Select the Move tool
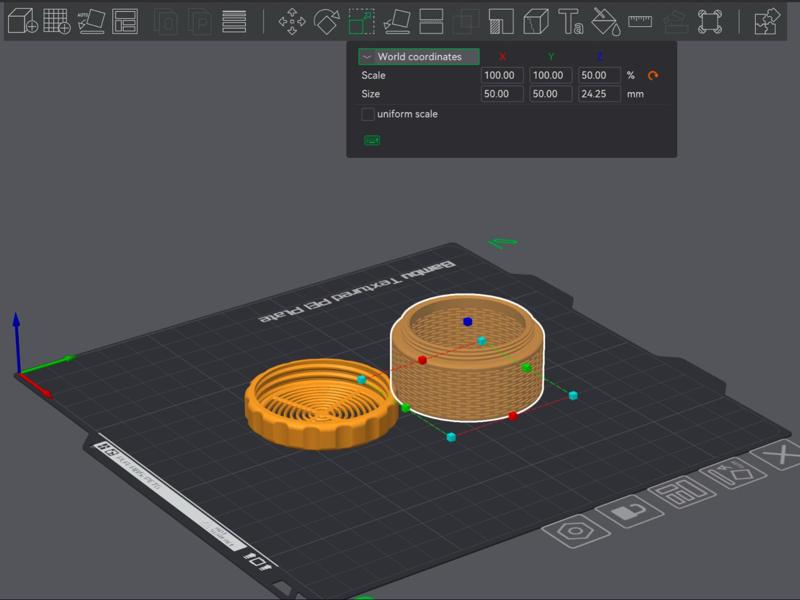 [292, 20]
